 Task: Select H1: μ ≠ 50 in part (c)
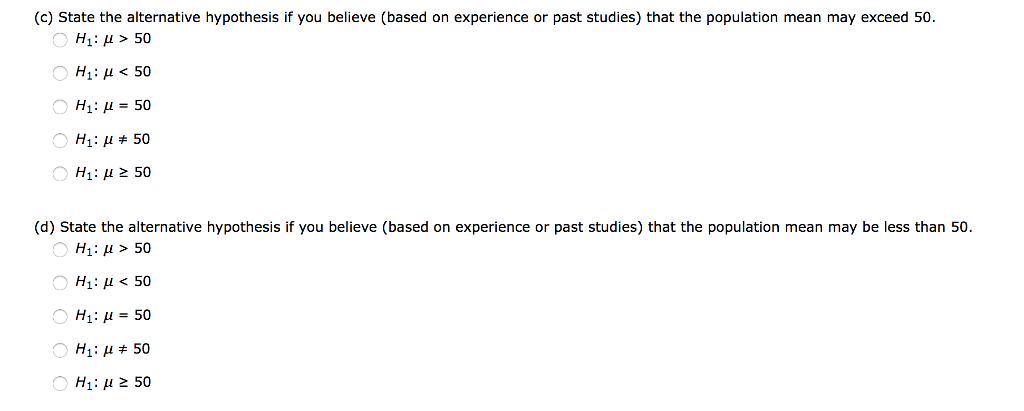tap(60, 140)
